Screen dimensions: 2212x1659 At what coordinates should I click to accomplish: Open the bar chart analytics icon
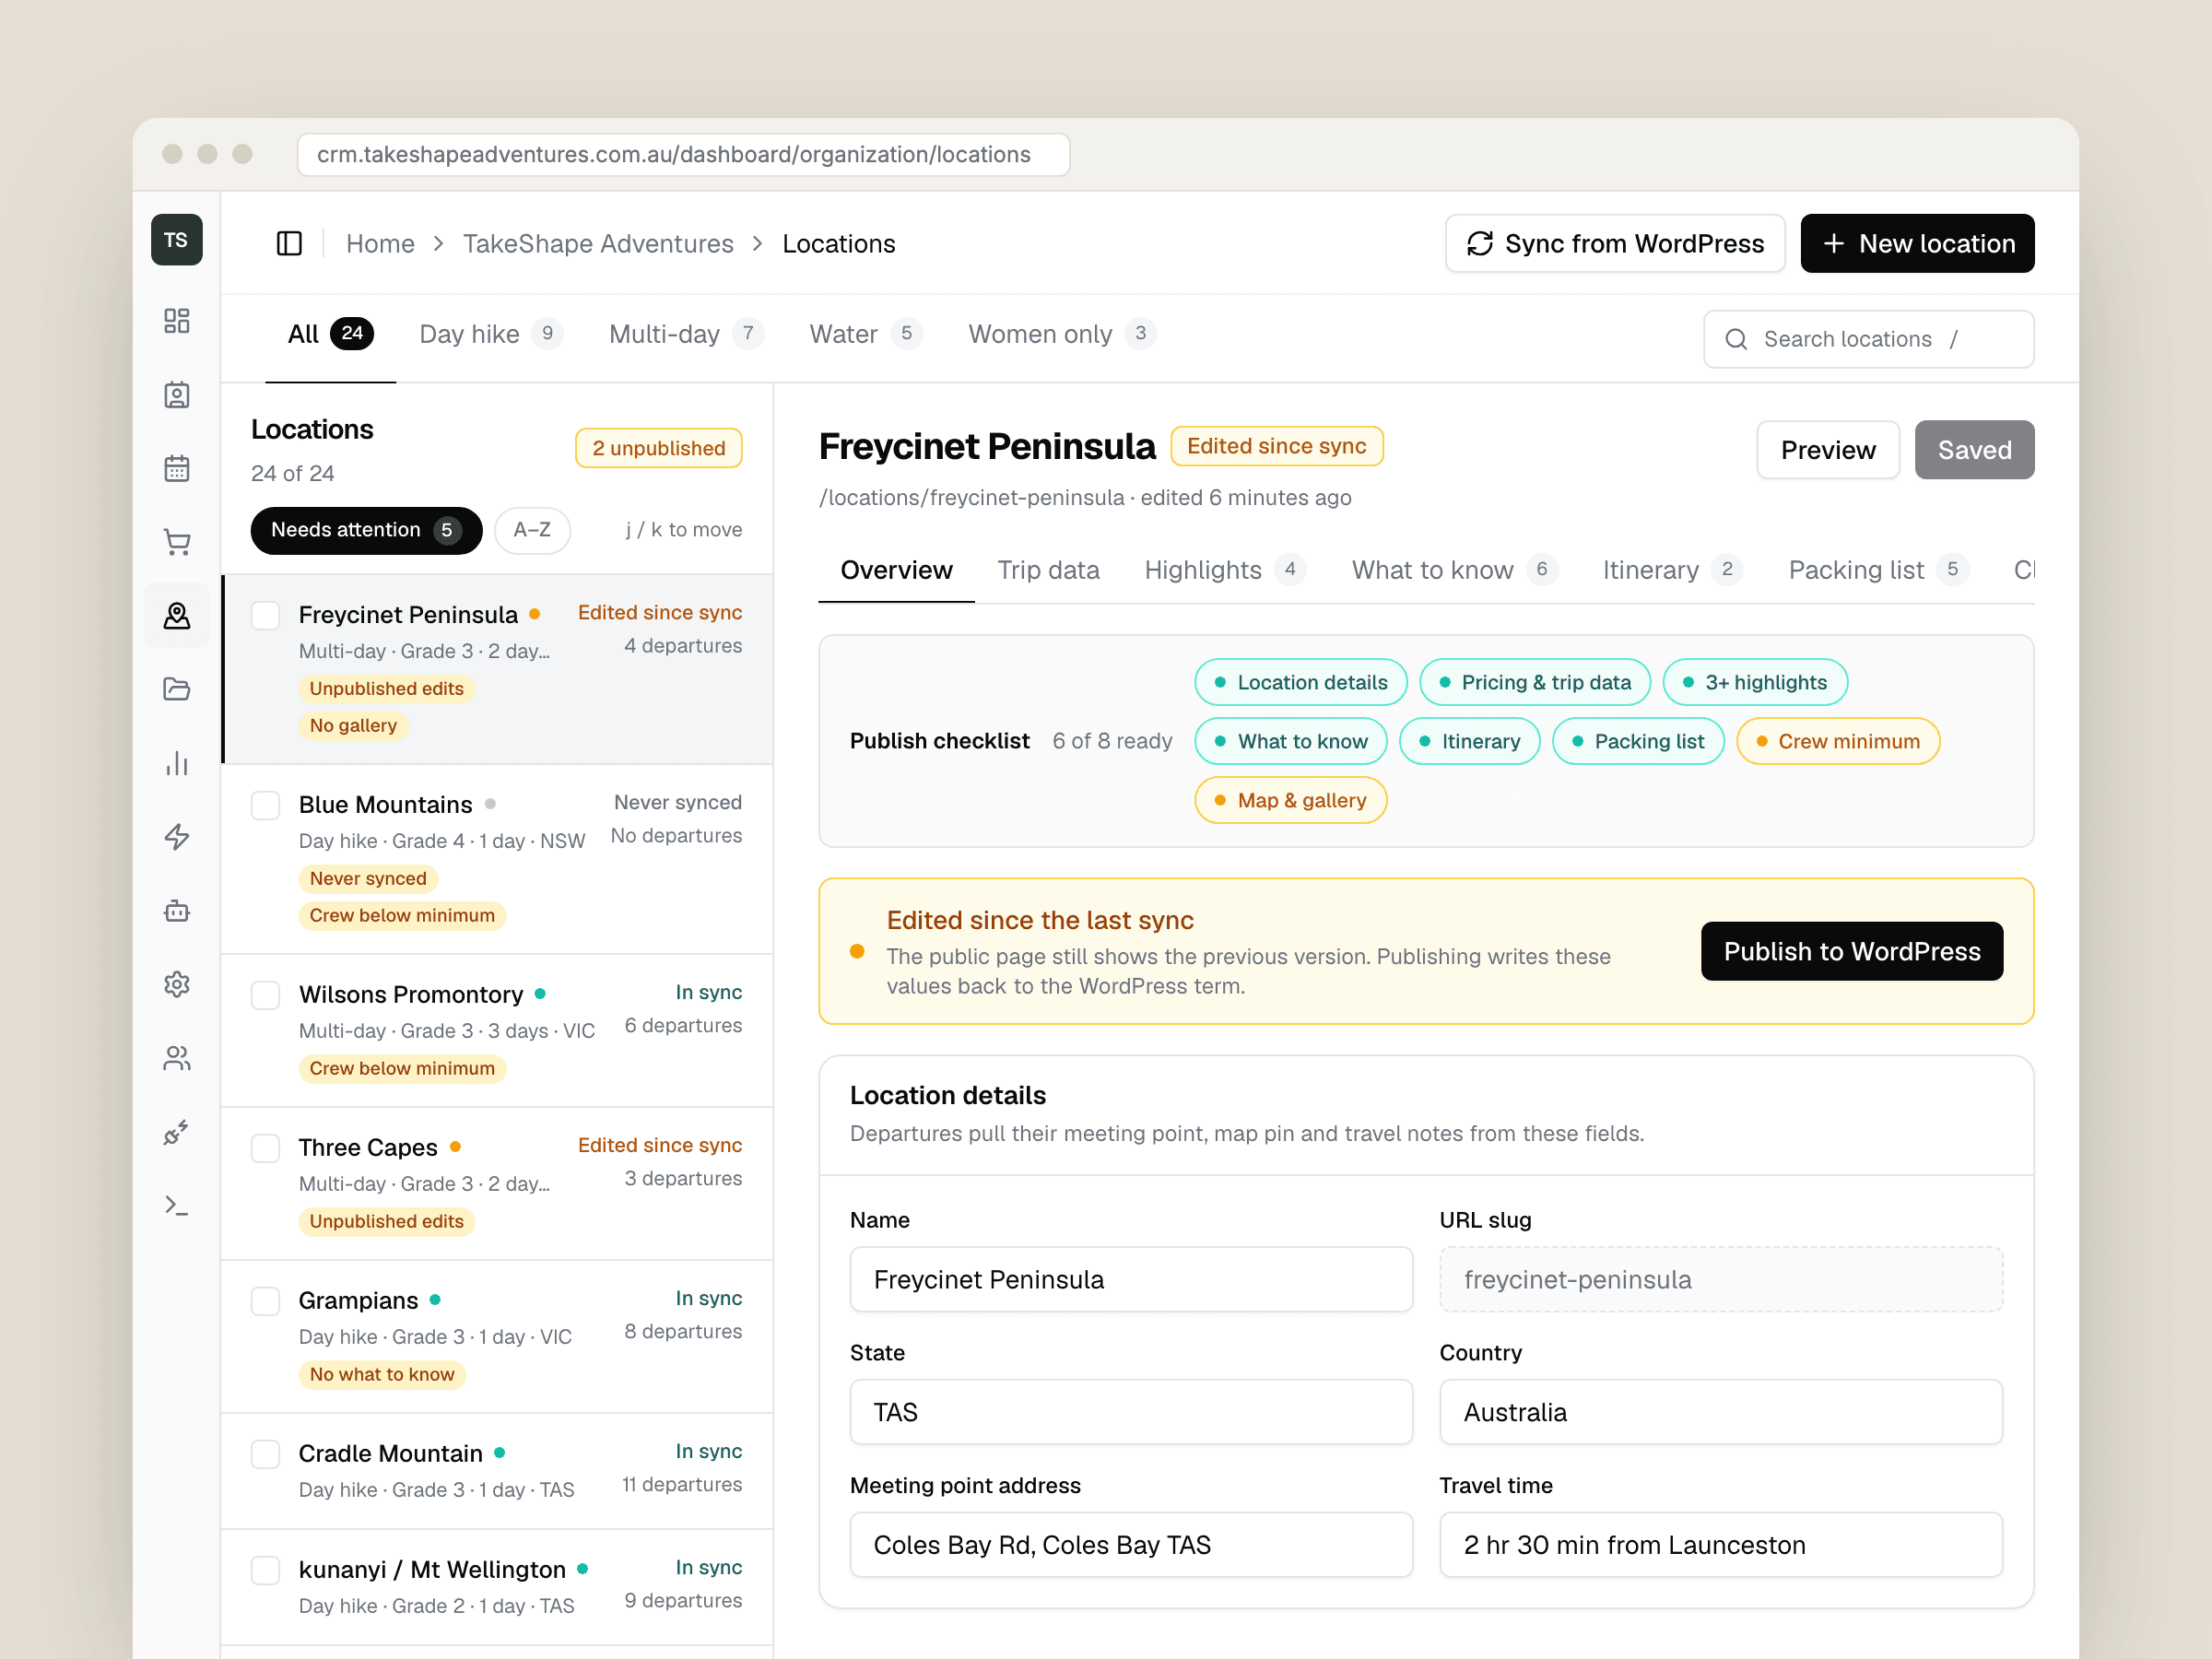(x=177, y=763)
